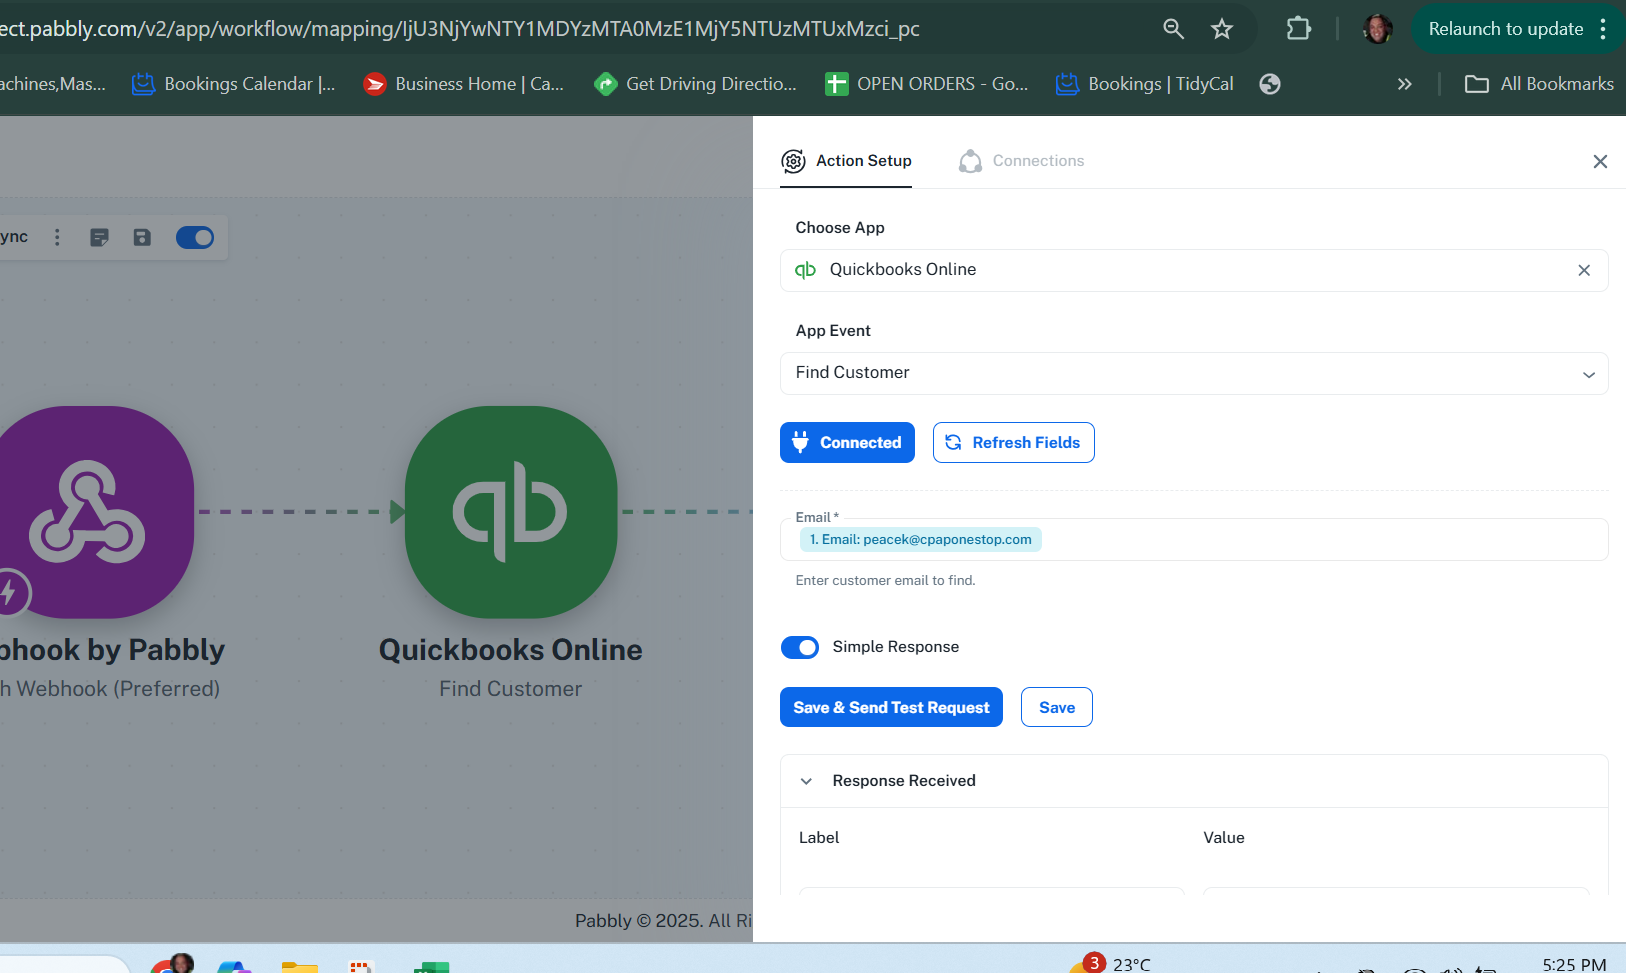Open the OPEN ORDERS bookmark
Viewport: 1626px width, 973px height.
[x=927, y=84]
